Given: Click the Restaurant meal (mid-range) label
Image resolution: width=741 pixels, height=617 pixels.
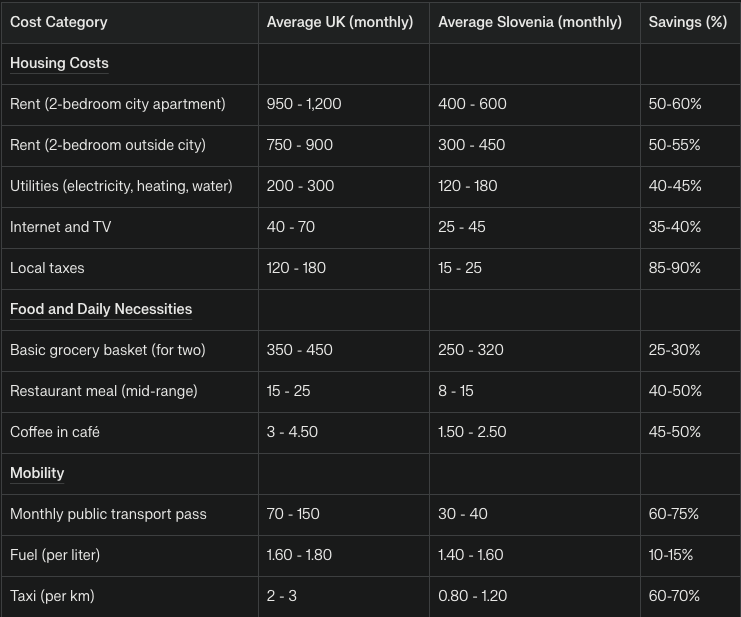Looking at the screenshot, I should [x=103, y=391].
